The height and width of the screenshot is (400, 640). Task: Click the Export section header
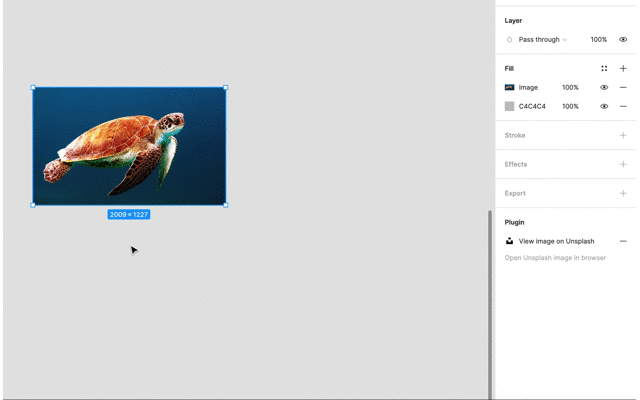515,193
